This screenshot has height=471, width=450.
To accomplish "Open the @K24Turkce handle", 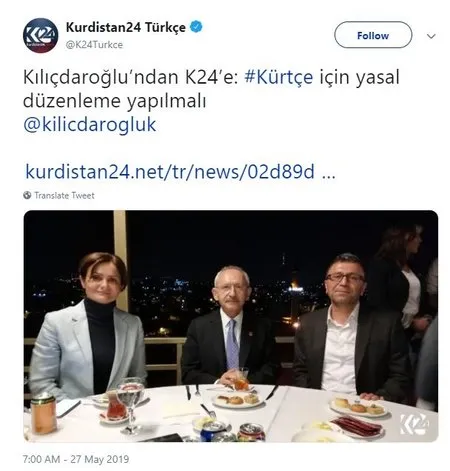I will point(94,45).
